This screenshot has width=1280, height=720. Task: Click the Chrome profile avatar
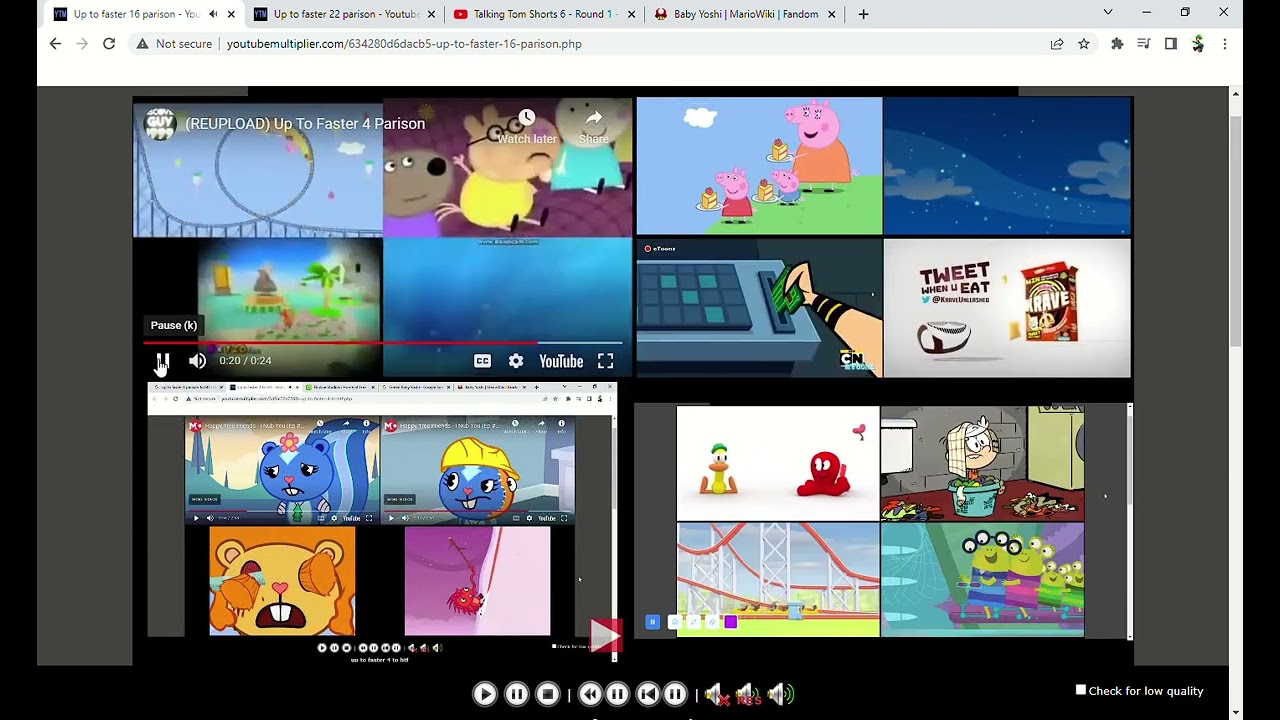pyautogui.click(x=1198, y=44)
